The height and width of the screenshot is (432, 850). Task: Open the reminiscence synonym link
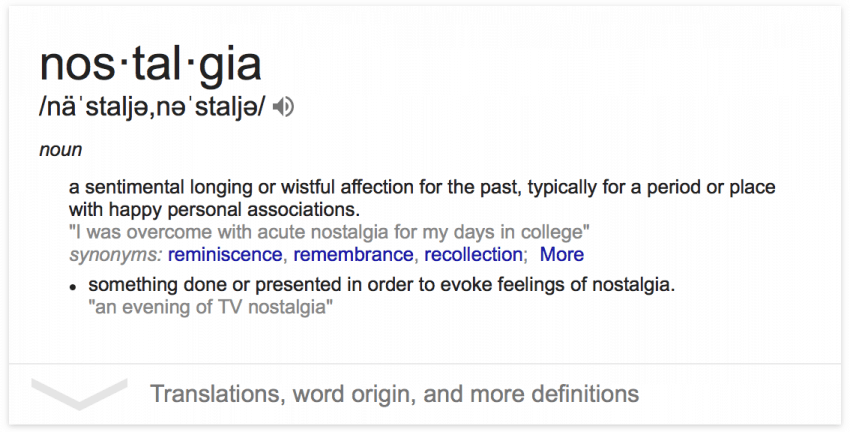(225, 254)
